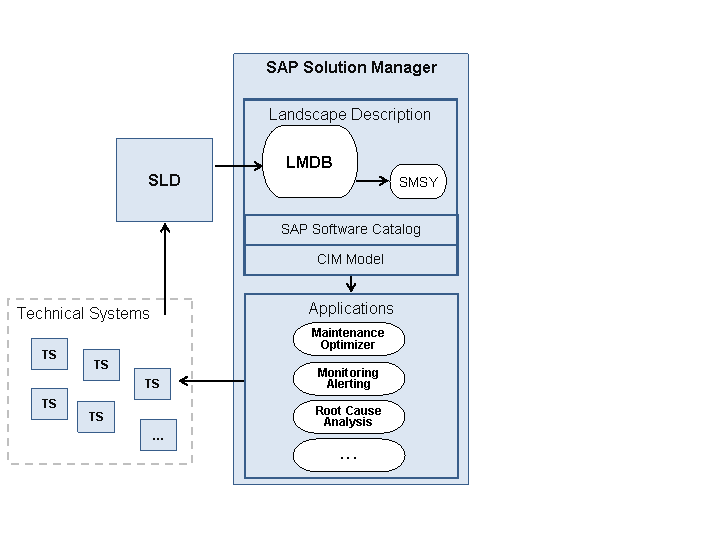Click the CIM Model bar

[350, 259]
